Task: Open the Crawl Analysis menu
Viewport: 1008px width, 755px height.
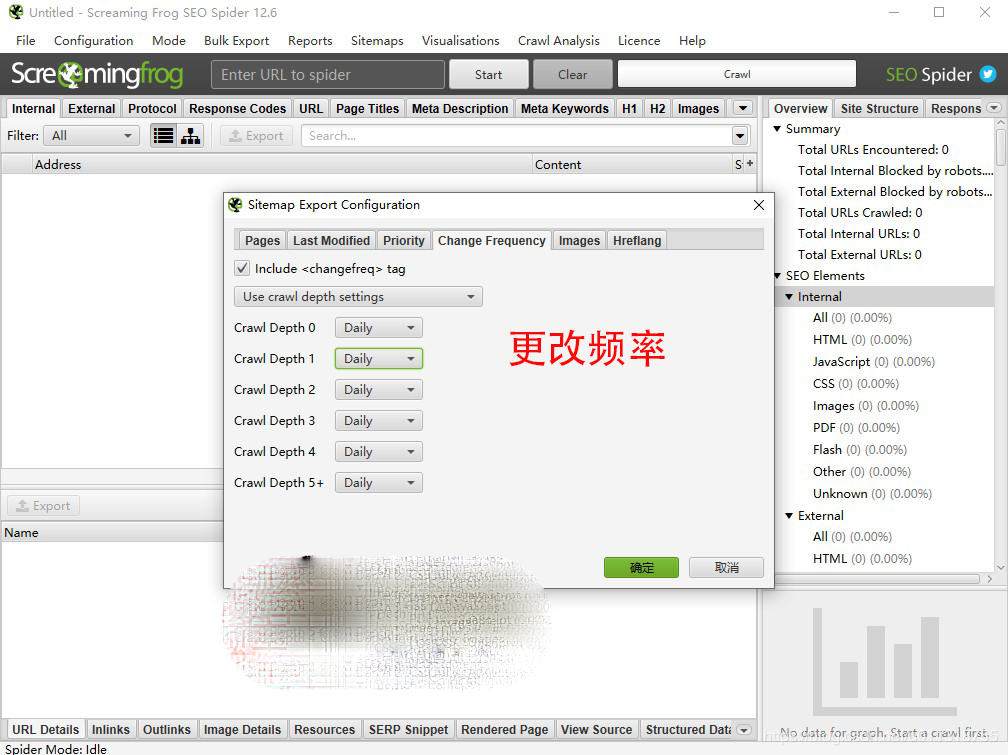Action: pyautogui.click(x=558, y=41)
